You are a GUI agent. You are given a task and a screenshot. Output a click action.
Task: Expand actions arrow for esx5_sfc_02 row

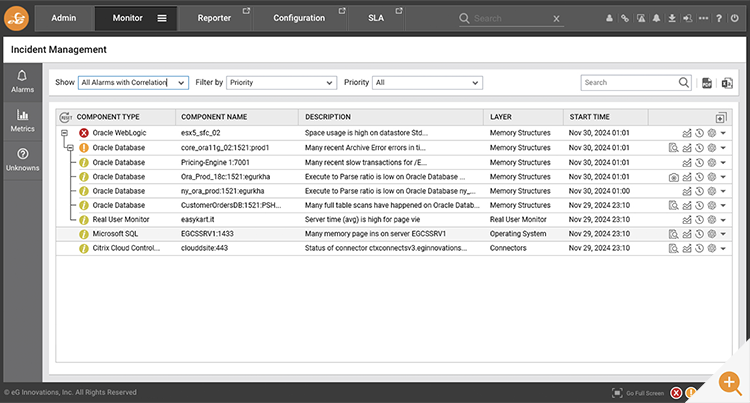coord(723,133)
